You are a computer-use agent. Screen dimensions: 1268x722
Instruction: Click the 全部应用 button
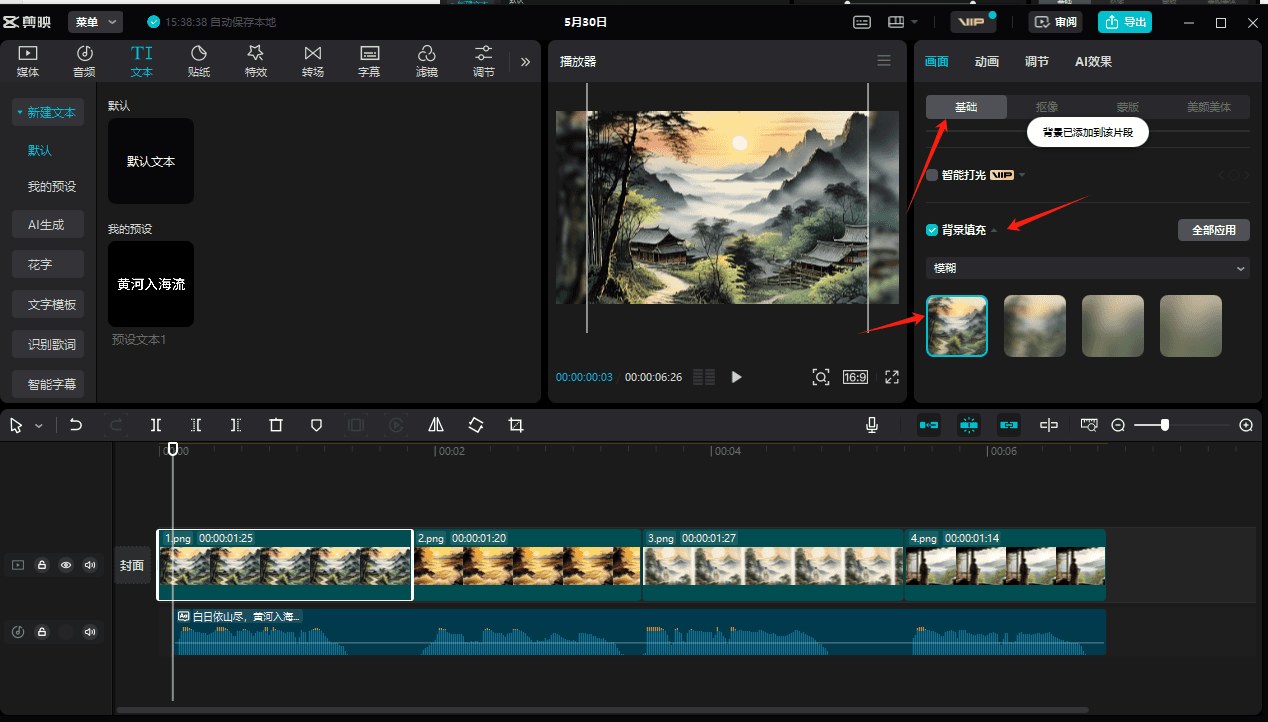pyautogui.click(x=1214, y=230)
